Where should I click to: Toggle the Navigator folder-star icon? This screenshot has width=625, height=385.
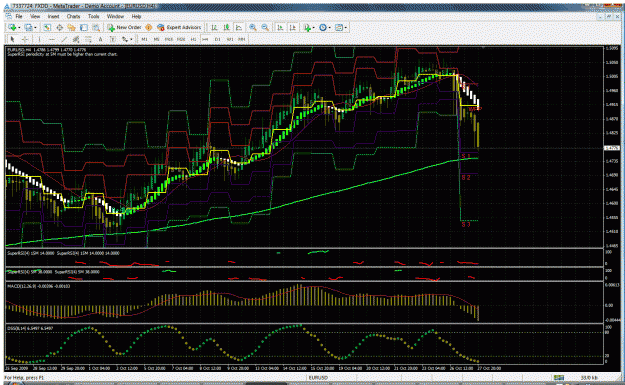(71, 28)
